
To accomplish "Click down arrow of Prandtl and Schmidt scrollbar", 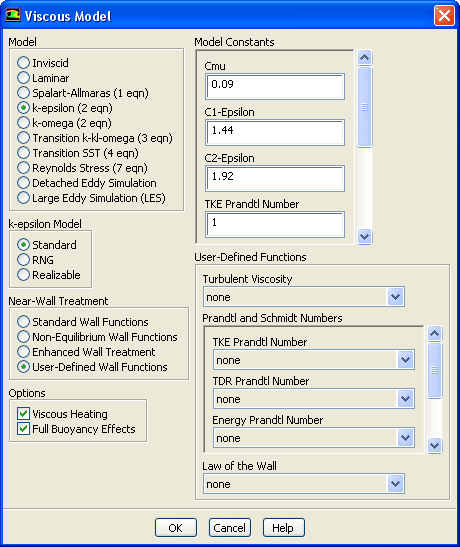I will pos(435,445).
